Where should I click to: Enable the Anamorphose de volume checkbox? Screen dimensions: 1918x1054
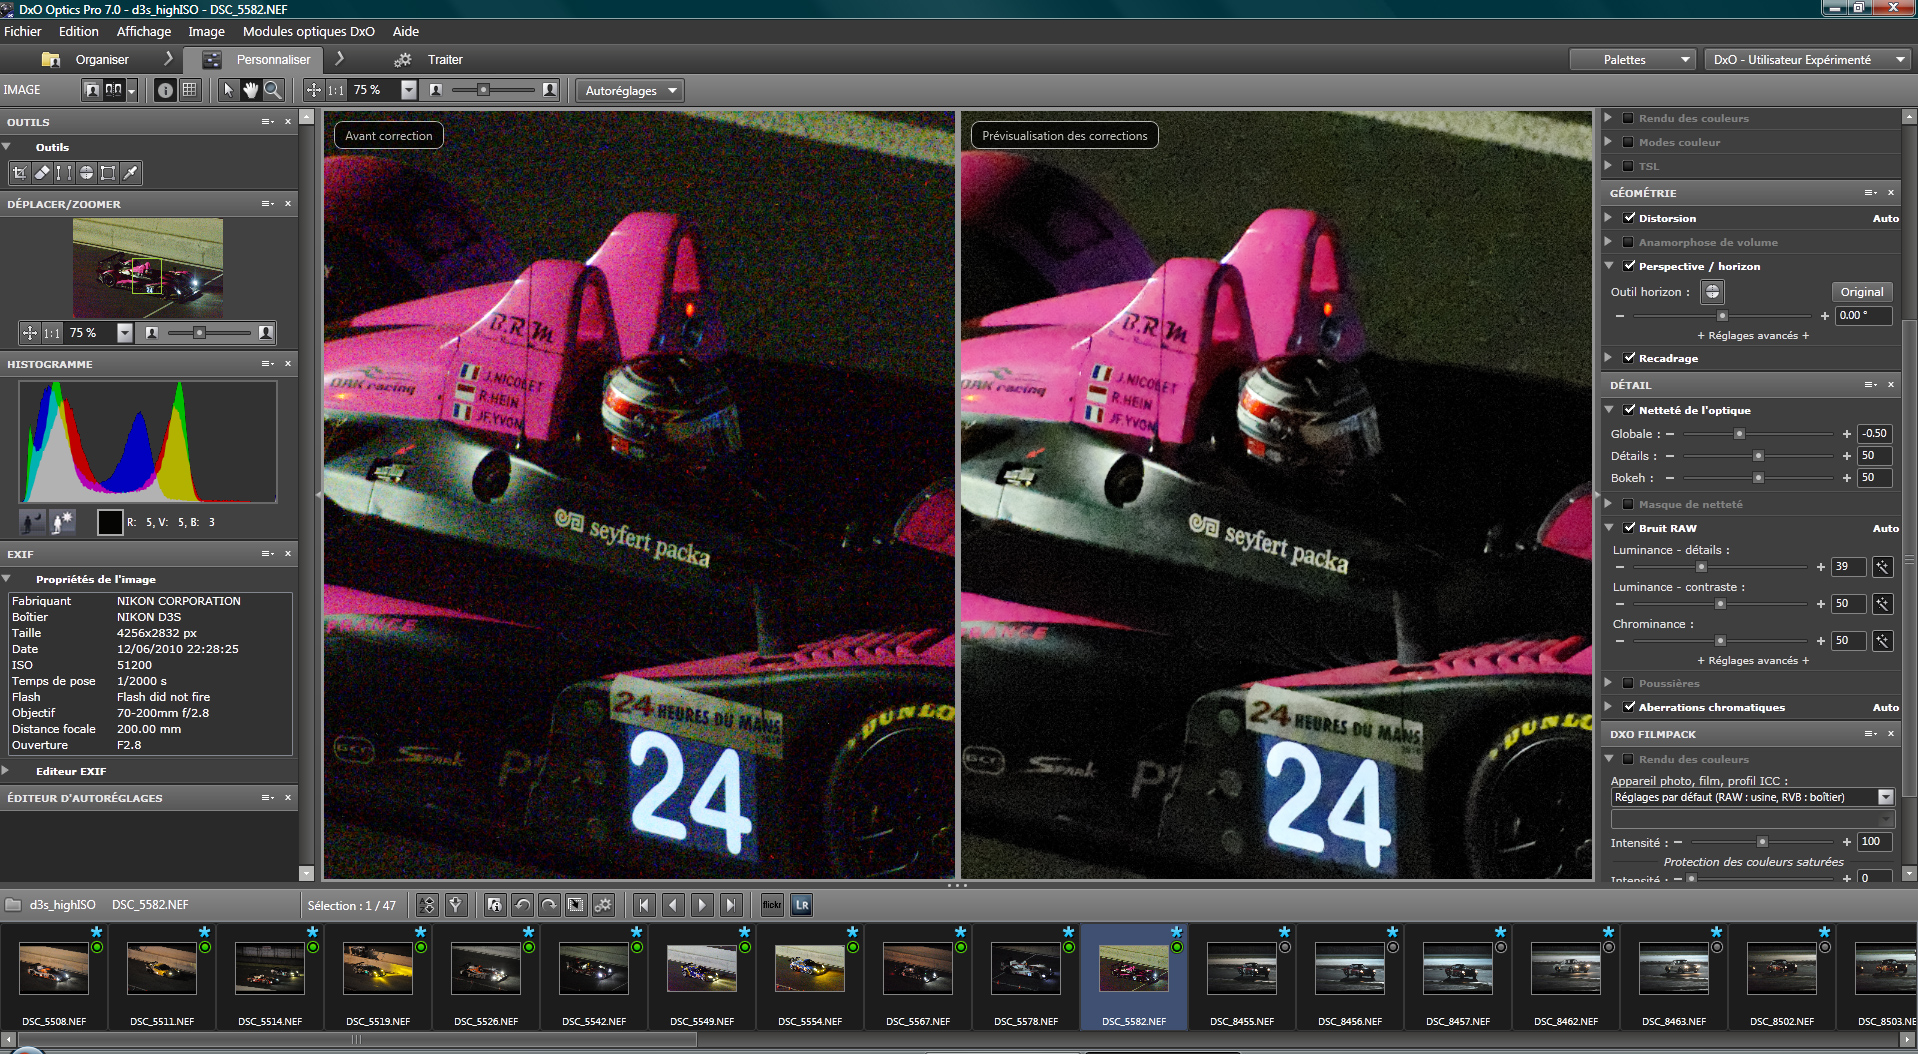(x=1628, y=242)
